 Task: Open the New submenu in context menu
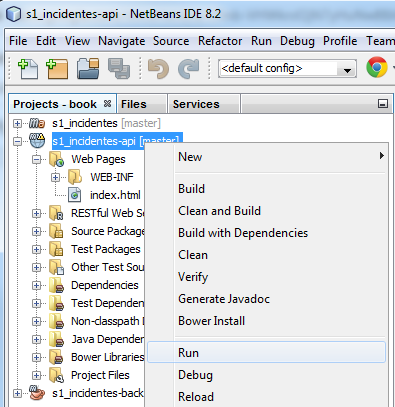tap(266, 157)
